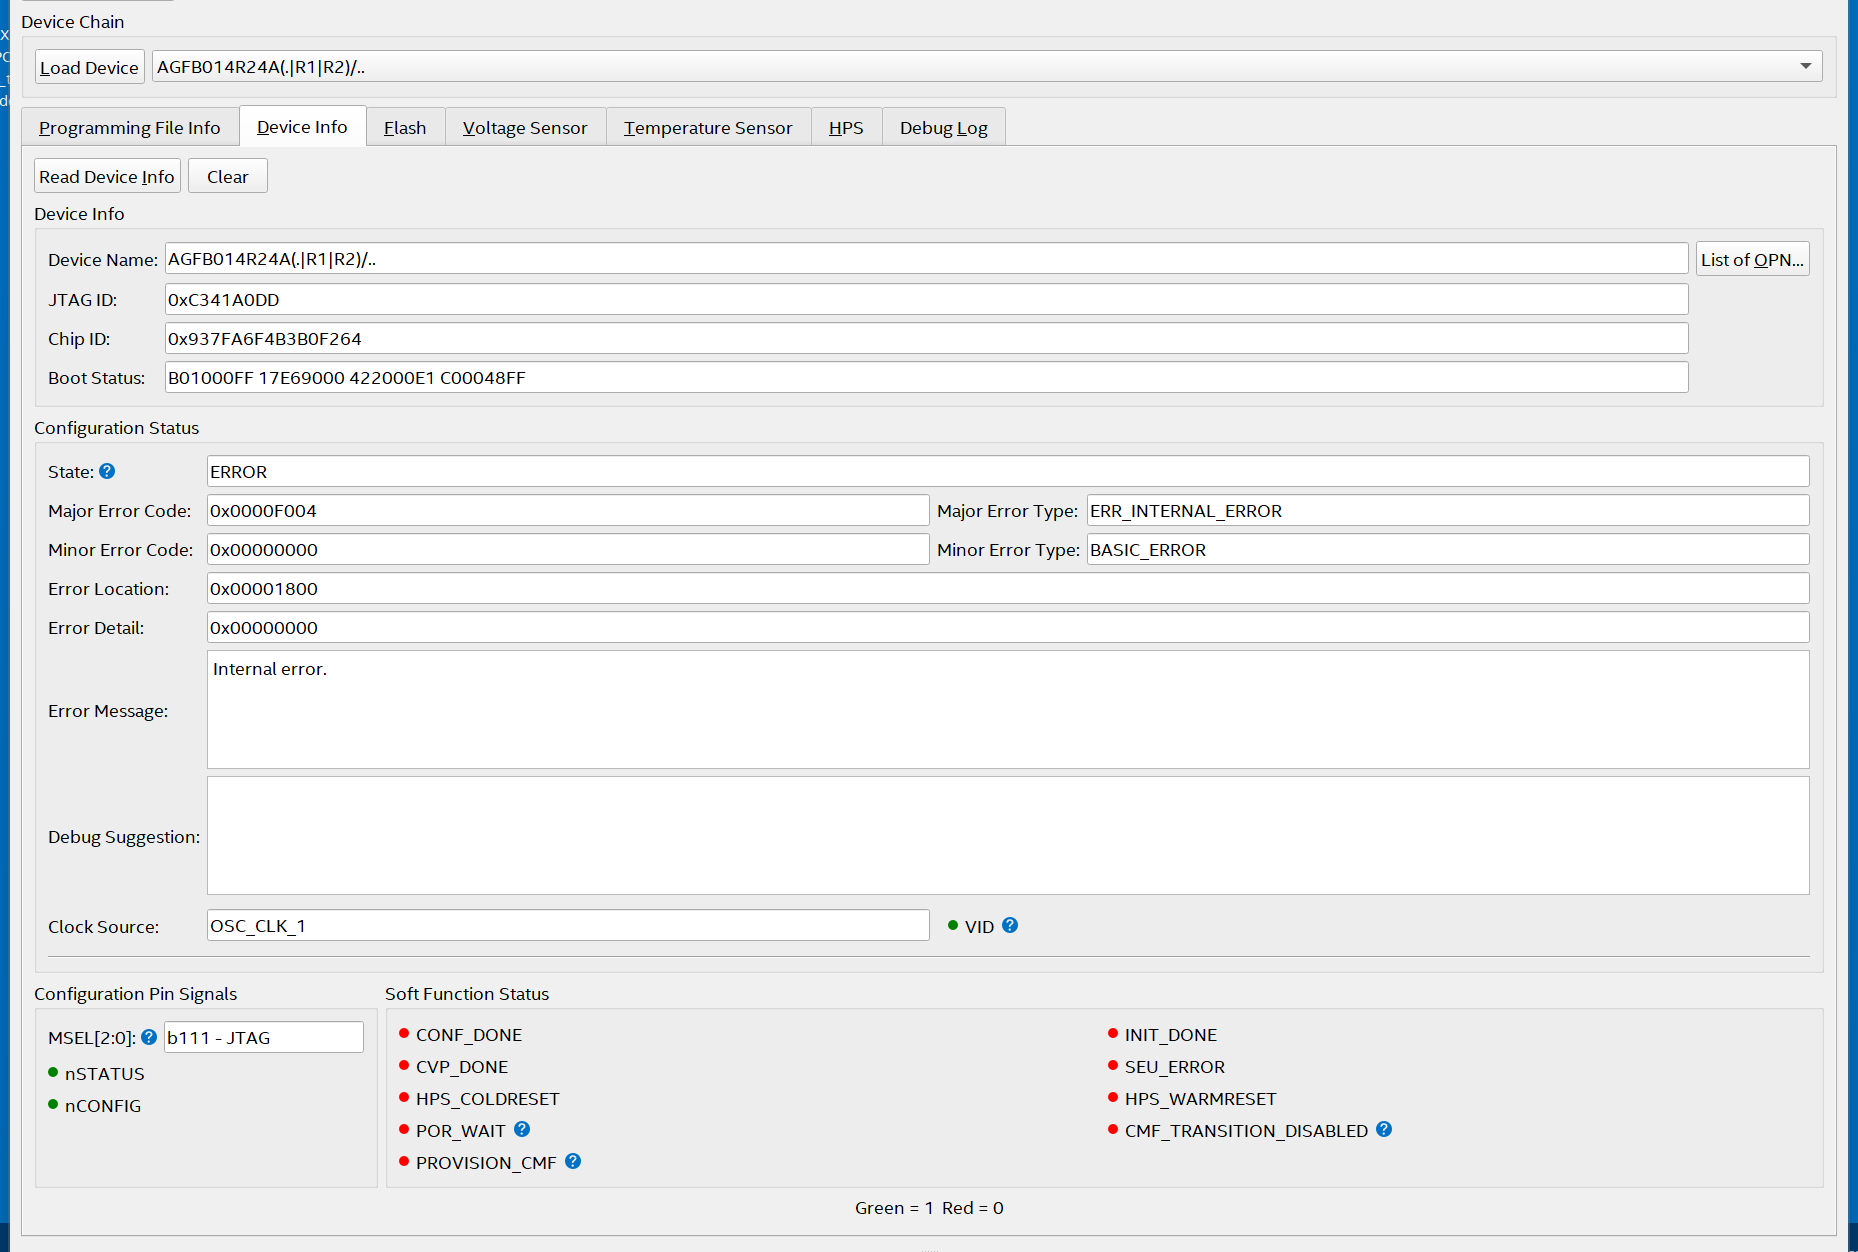Click the help icon next to State
This screenshot has height=1252, width=1858.
click(x=107, y=471)
